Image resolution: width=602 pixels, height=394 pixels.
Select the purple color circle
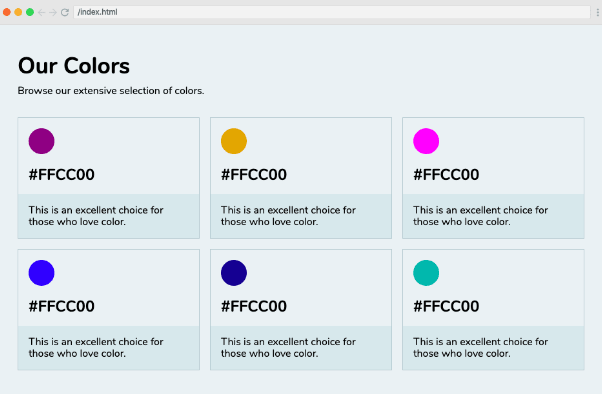pos(41,141)
